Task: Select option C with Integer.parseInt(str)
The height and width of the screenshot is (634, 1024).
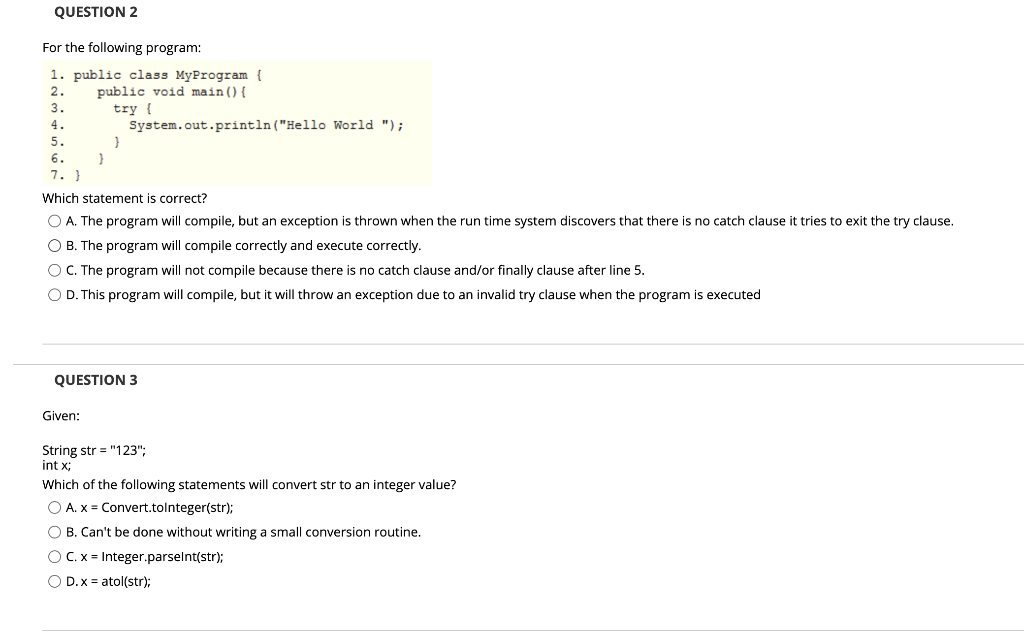Action: pos(54,556)
